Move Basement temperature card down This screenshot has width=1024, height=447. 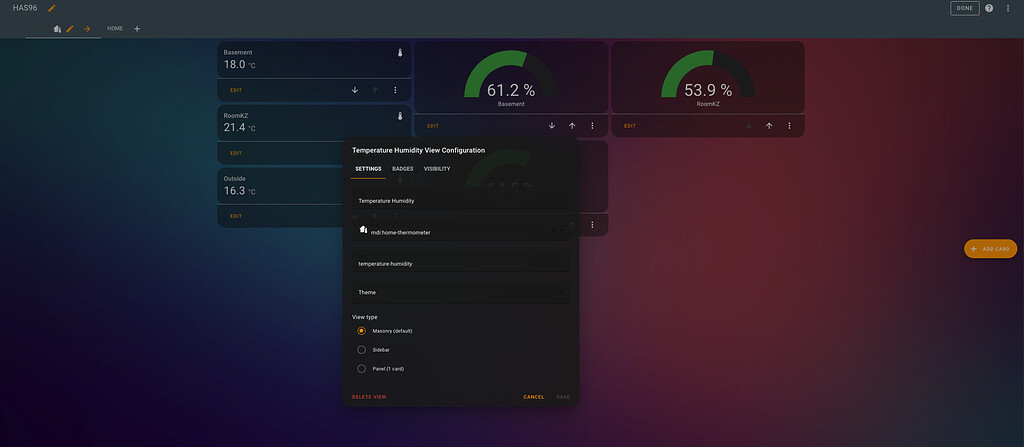[355, 90]
